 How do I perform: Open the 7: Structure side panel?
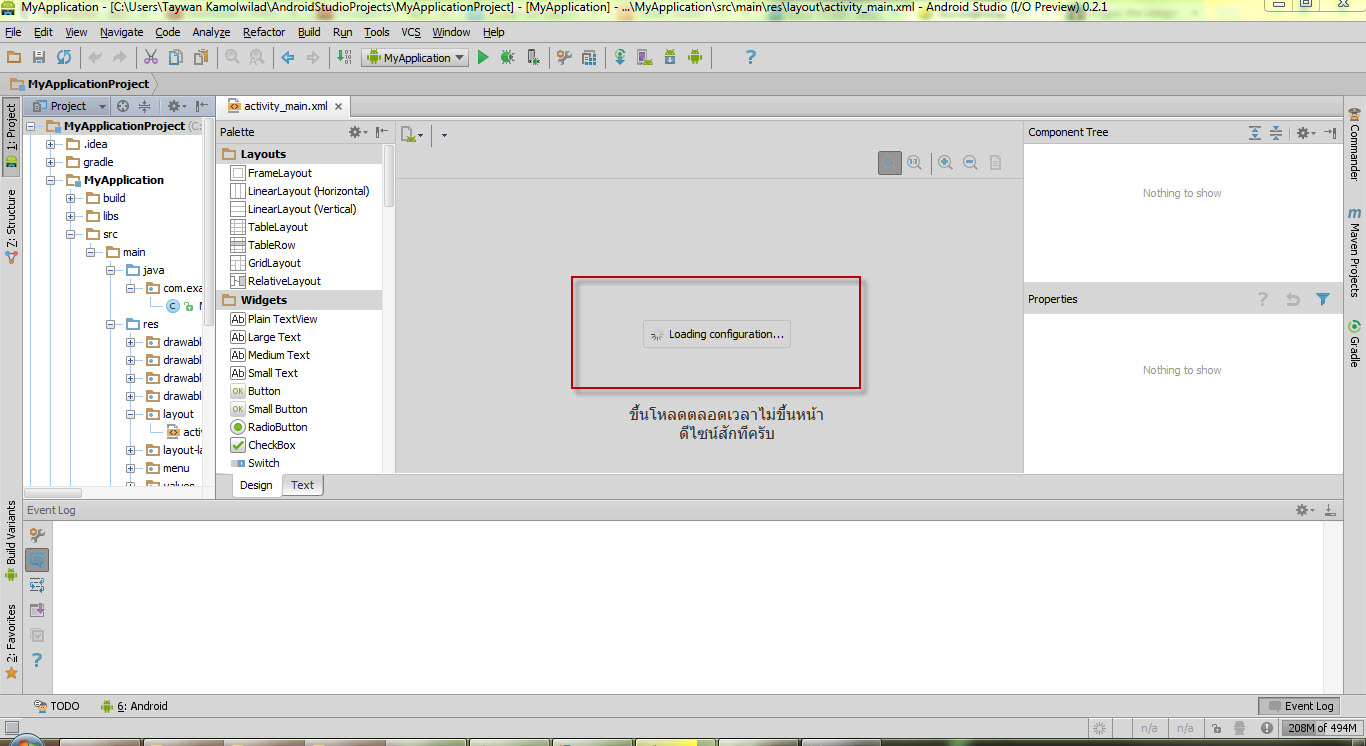[x=11, y=225]
